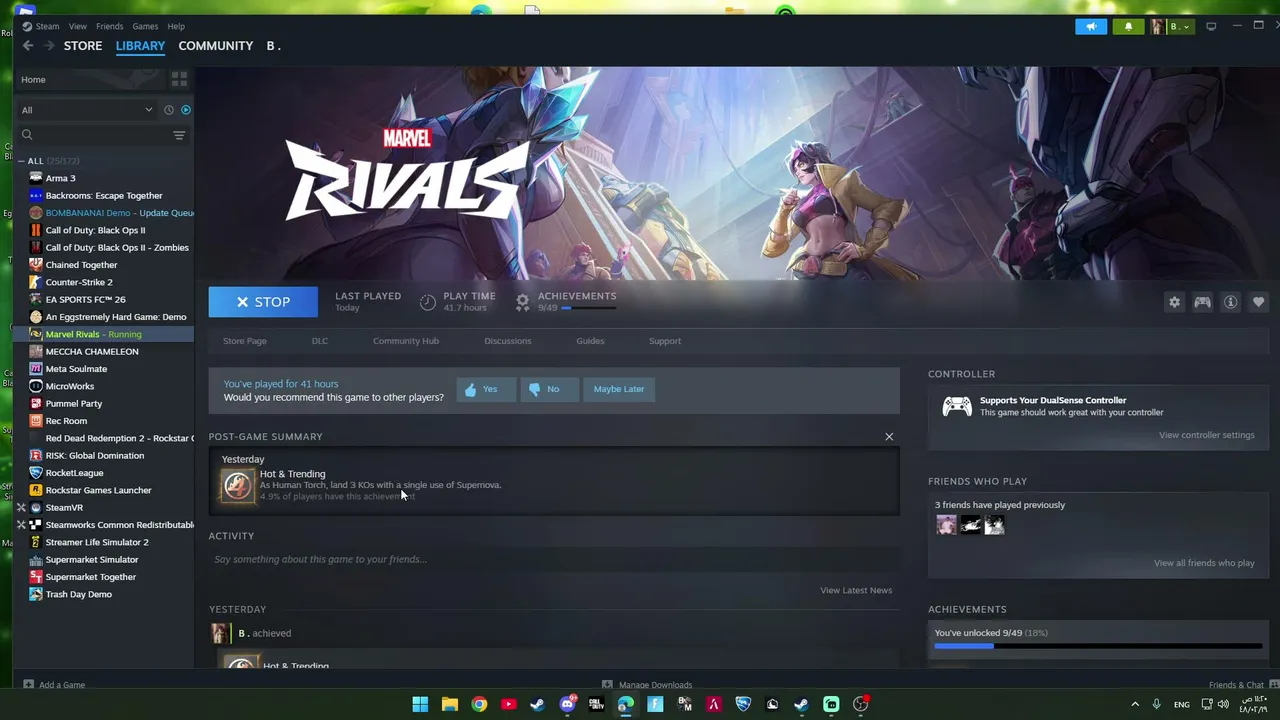Open the Guides link
Image resolution: width=1280 pixels, height=720 pixels.
point(590,341)
